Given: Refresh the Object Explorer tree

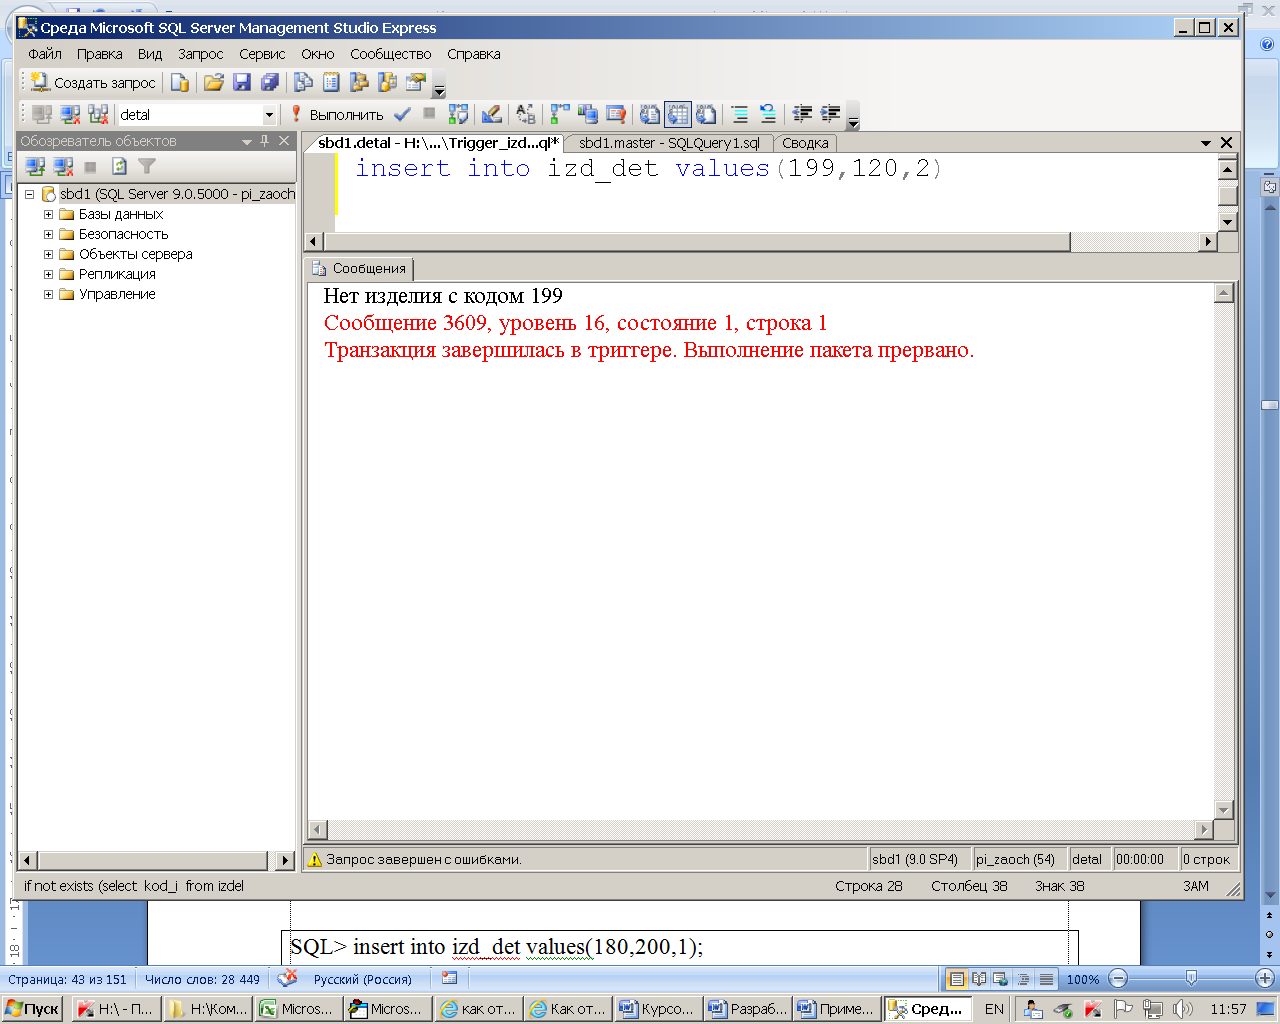Looking at the screenshot, I should (x=119, y=167).
